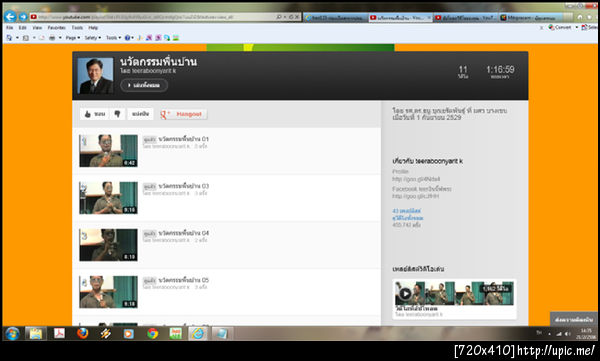Go forward with the browser Forward arrow
Image resolution: width=600 pixels, height=361 pixels.
(23, 17)
